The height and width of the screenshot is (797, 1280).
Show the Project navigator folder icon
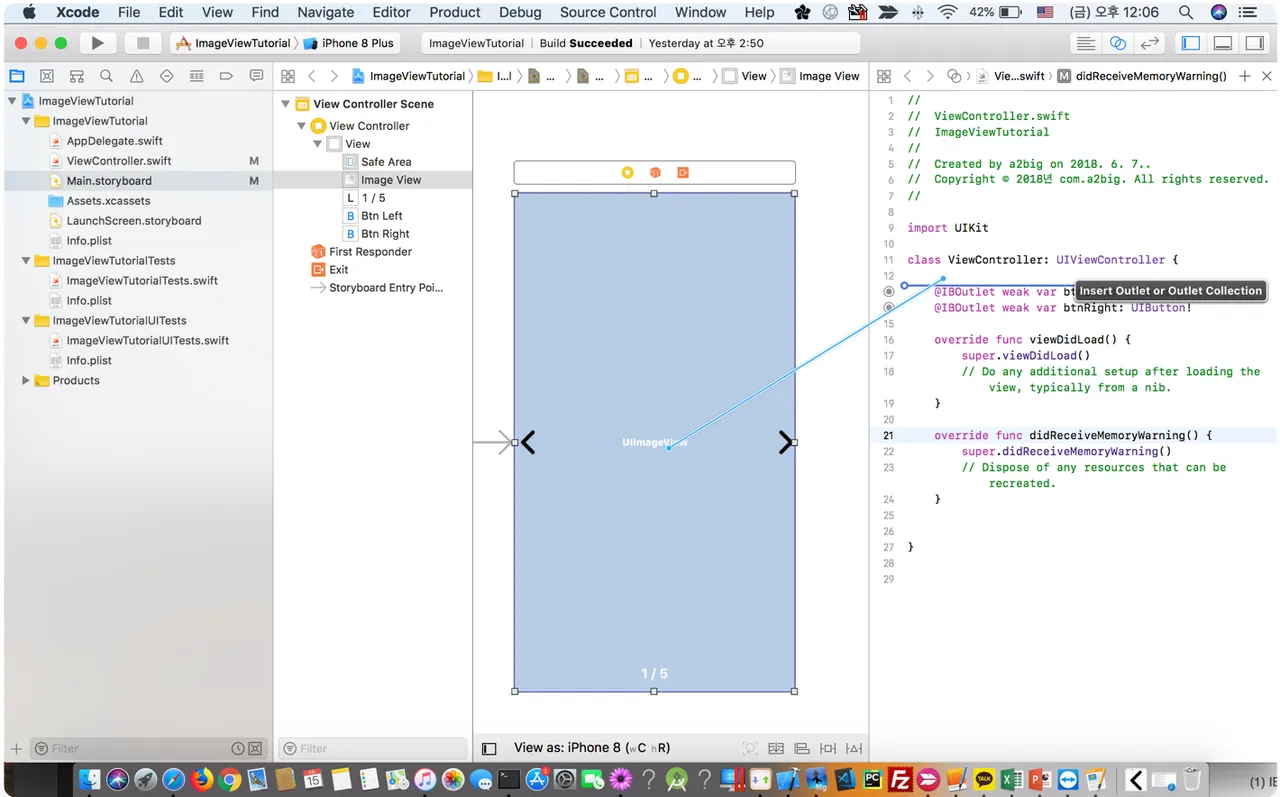17,76
